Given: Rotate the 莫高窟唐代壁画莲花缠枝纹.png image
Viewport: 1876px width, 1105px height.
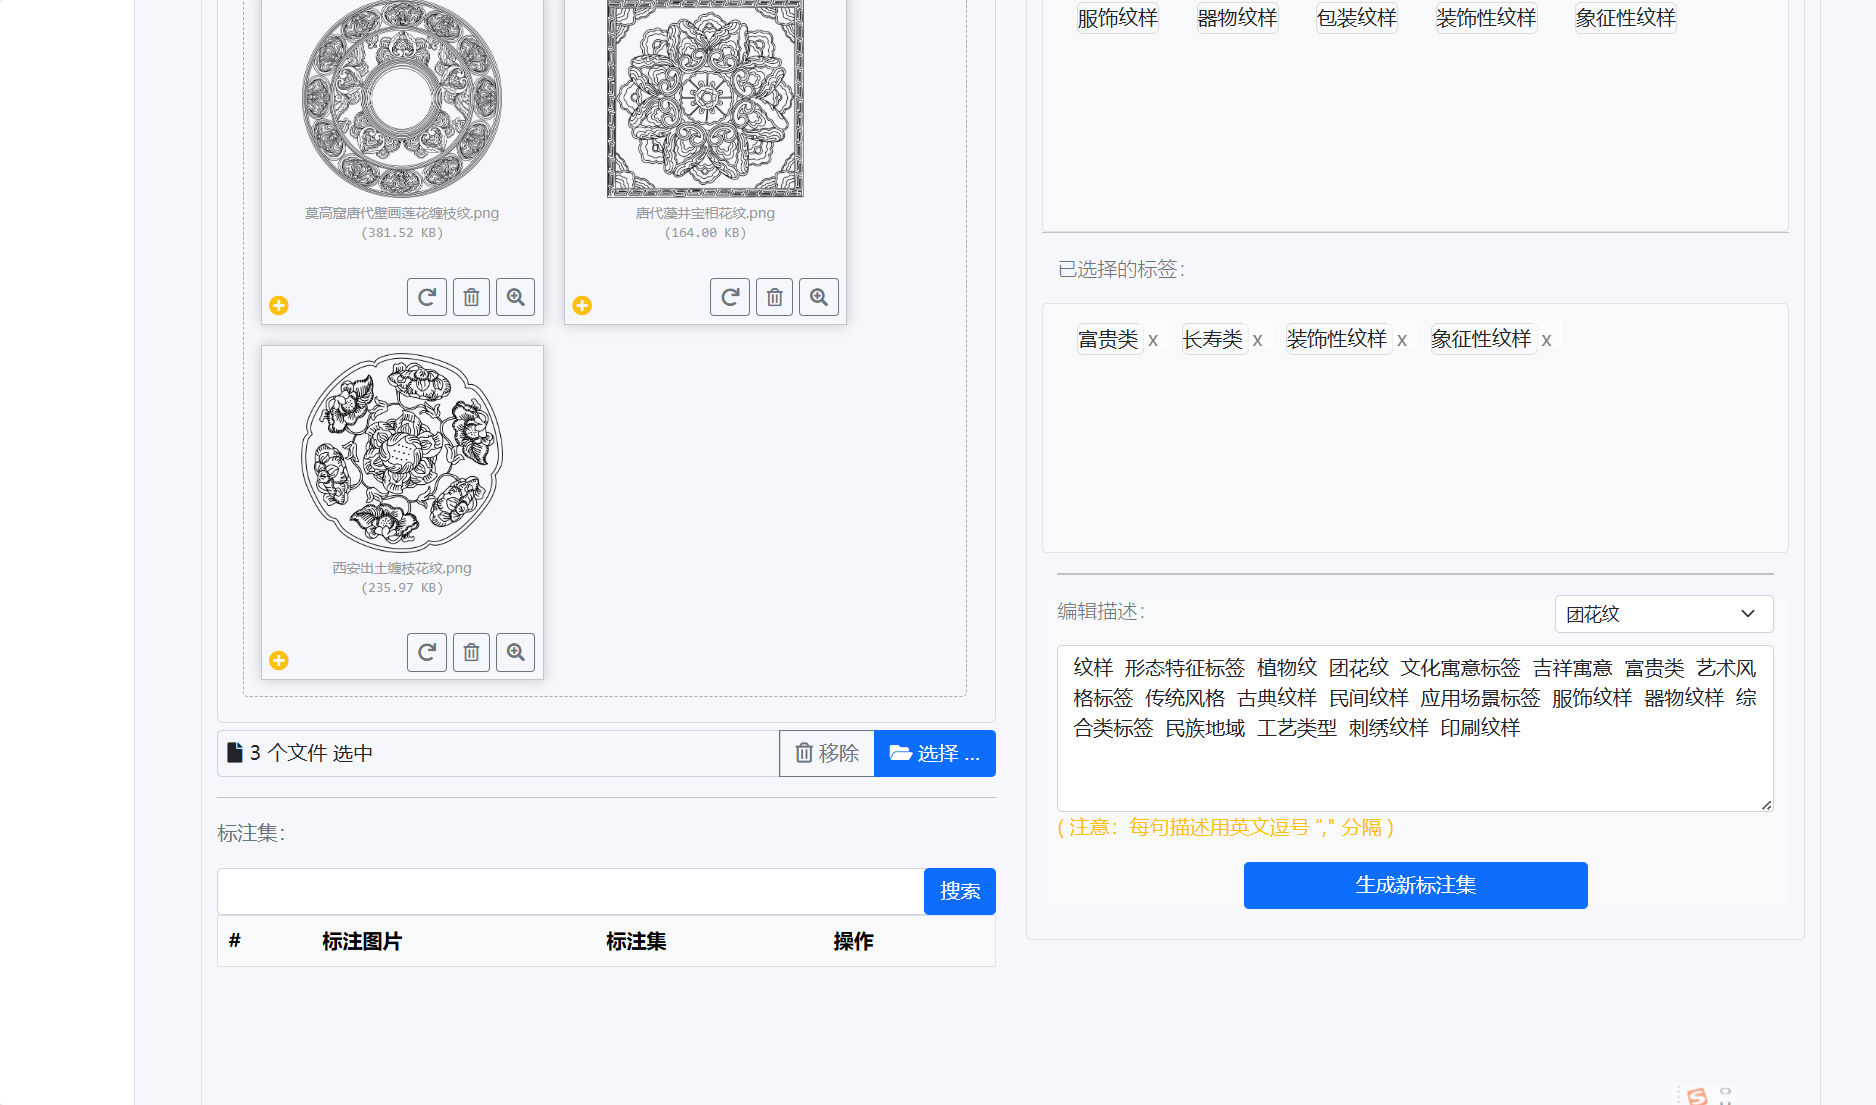Looking at the screenshot, I should pyautogui.click(x=427, y=297).
